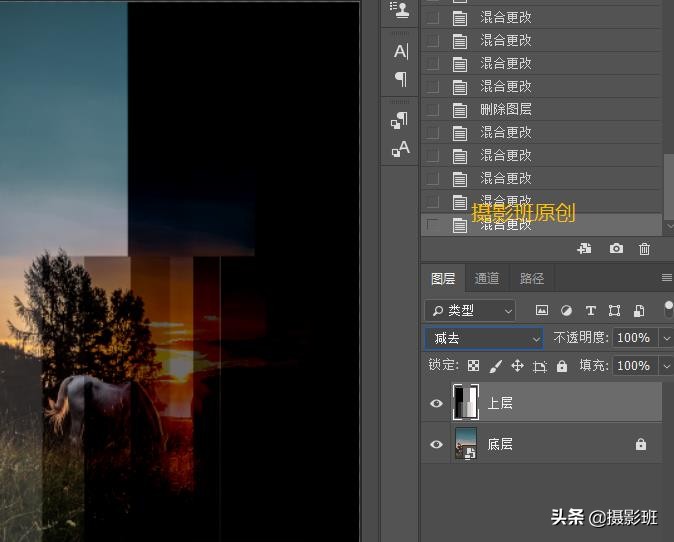The width and height of the screenshot is (674, 542).
Task: Open the Character Styles panel icon
Action: [401, 149]
